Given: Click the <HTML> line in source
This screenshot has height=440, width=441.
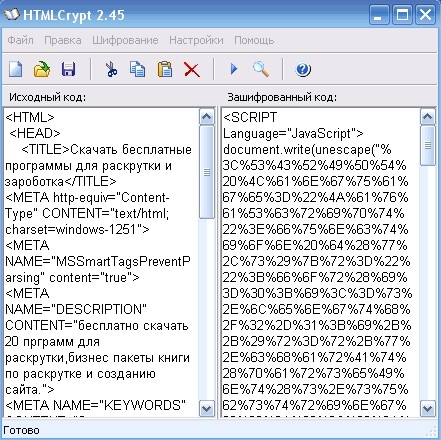Looking at the screenshot, I should (30, 117).
